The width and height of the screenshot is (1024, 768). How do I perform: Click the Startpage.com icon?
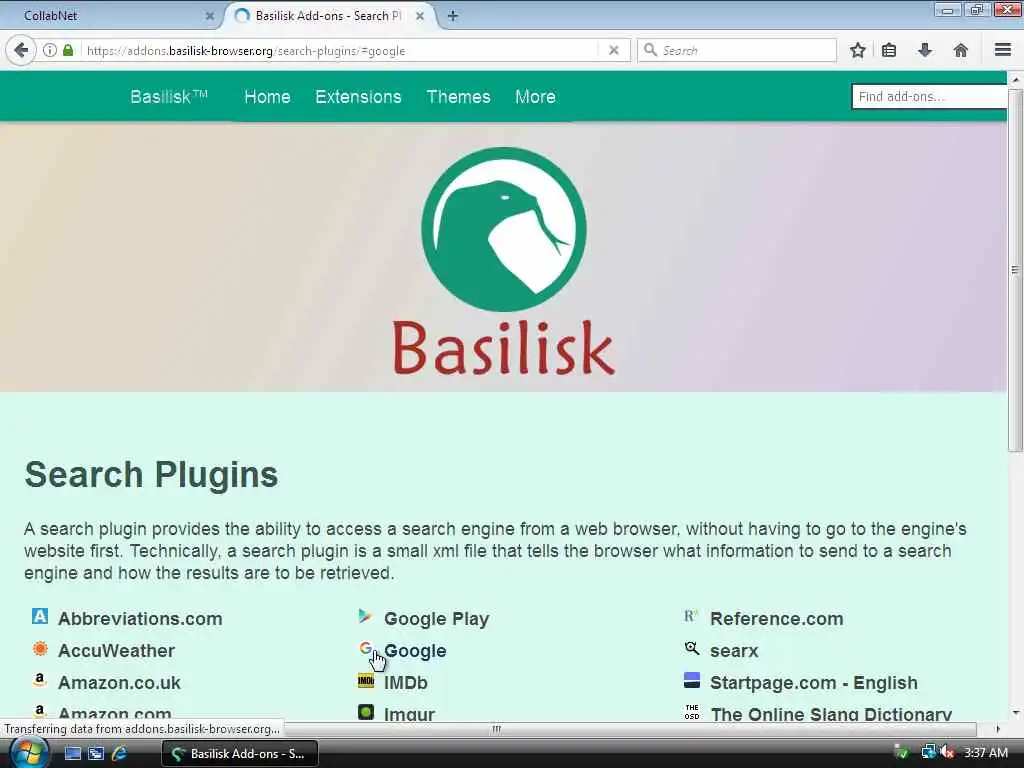(692, 680)
